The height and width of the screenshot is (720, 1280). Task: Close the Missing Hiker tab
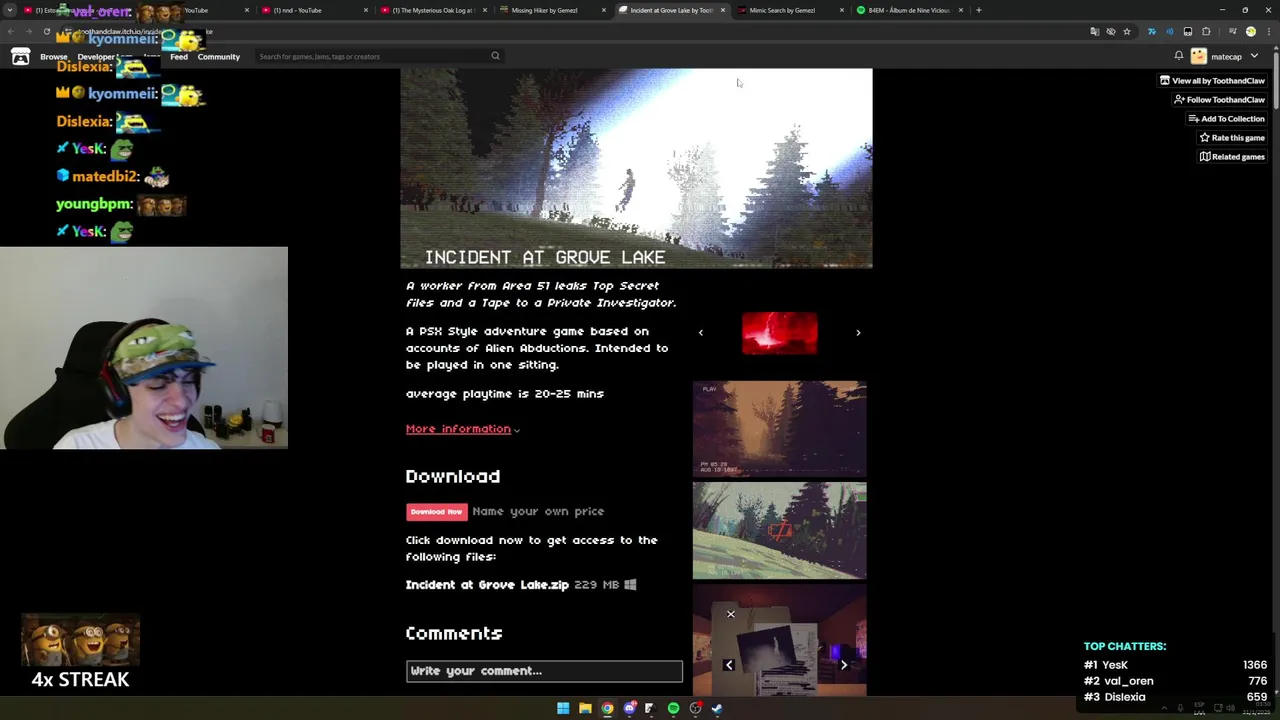[603, 10]
